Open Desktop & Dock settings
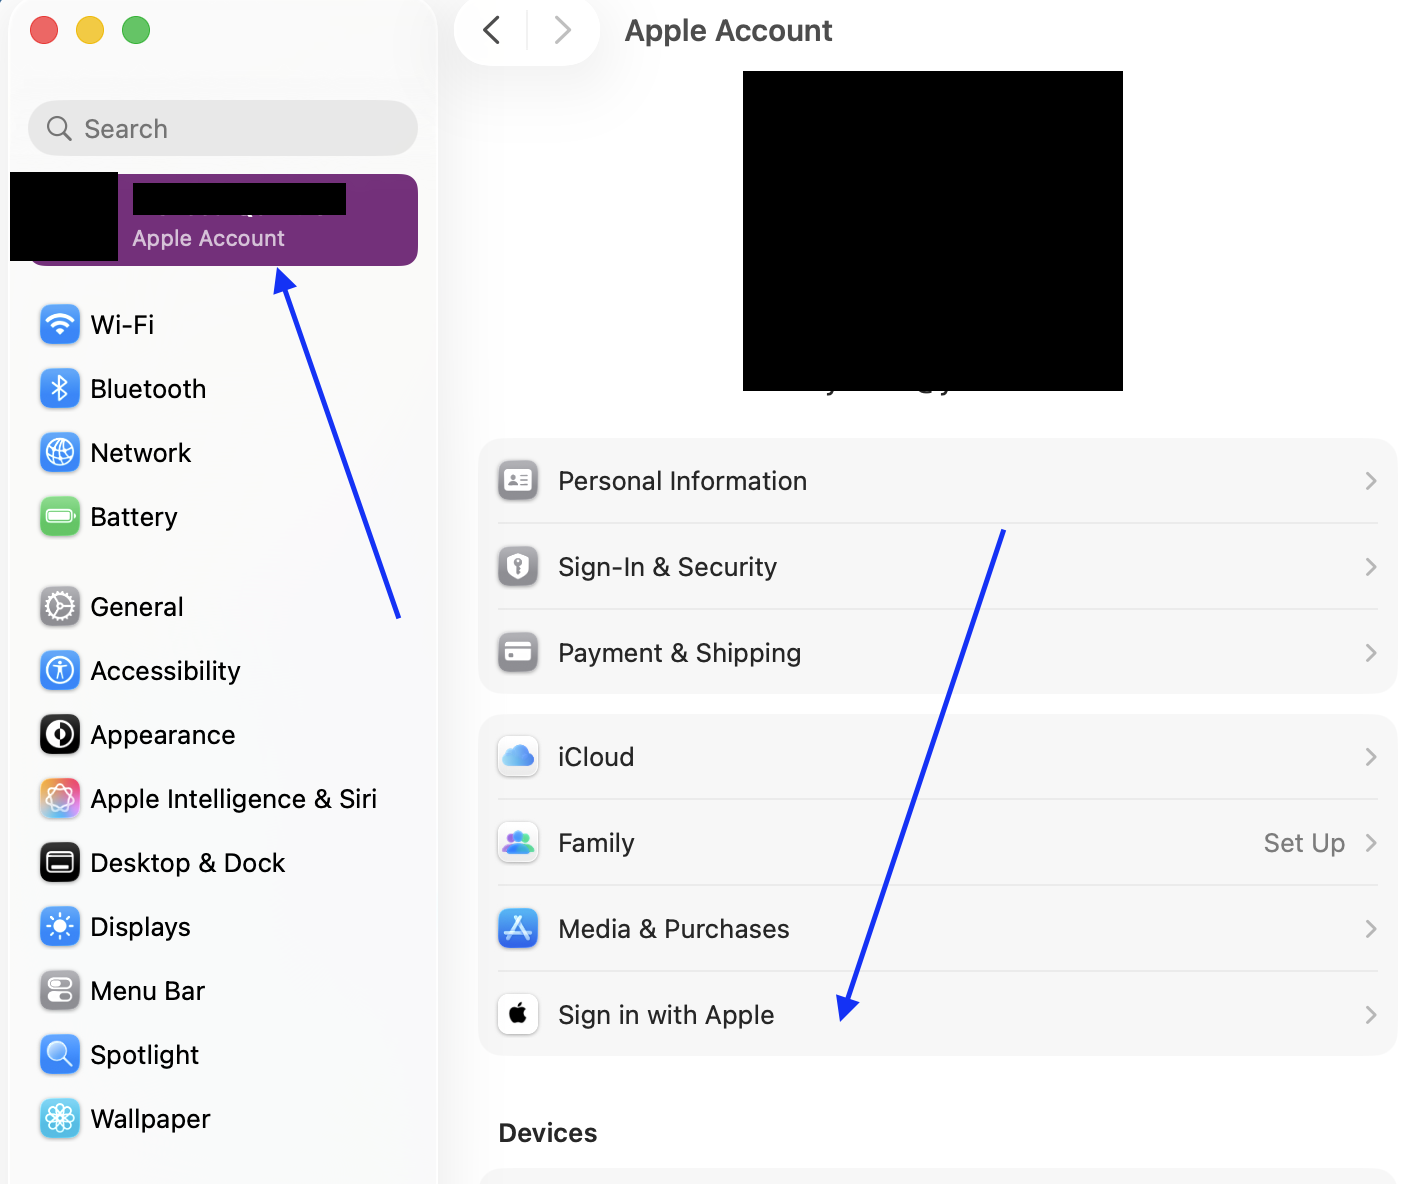 pos(223,863)
